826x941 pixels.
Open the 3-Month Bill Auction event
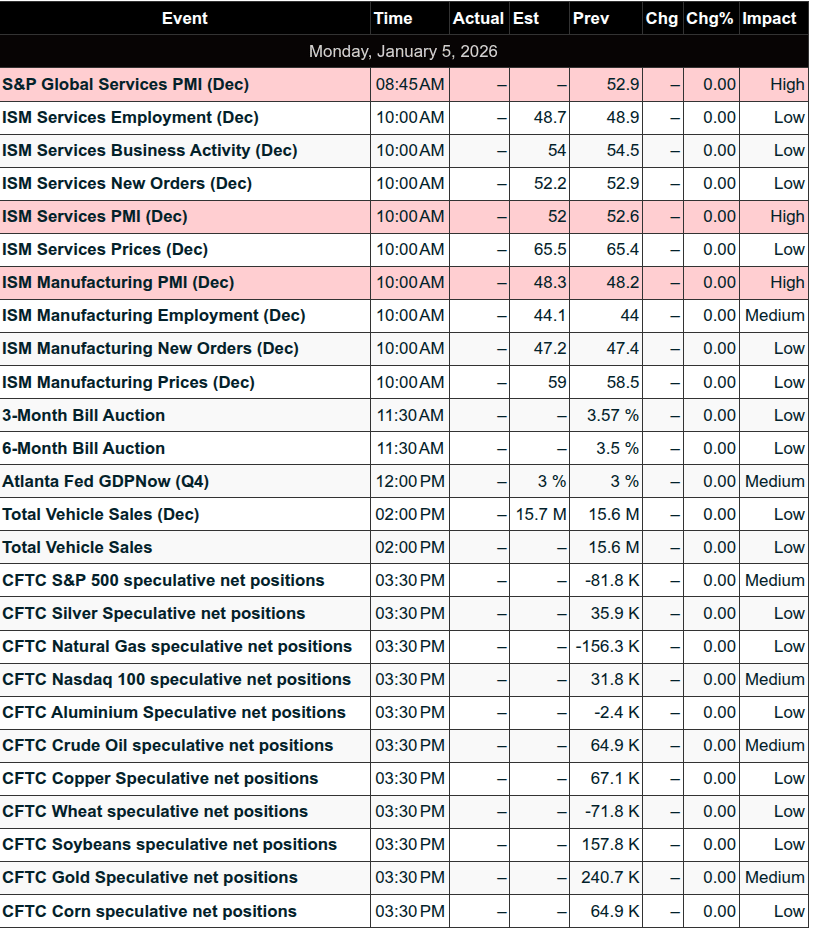tap(84, 416)
